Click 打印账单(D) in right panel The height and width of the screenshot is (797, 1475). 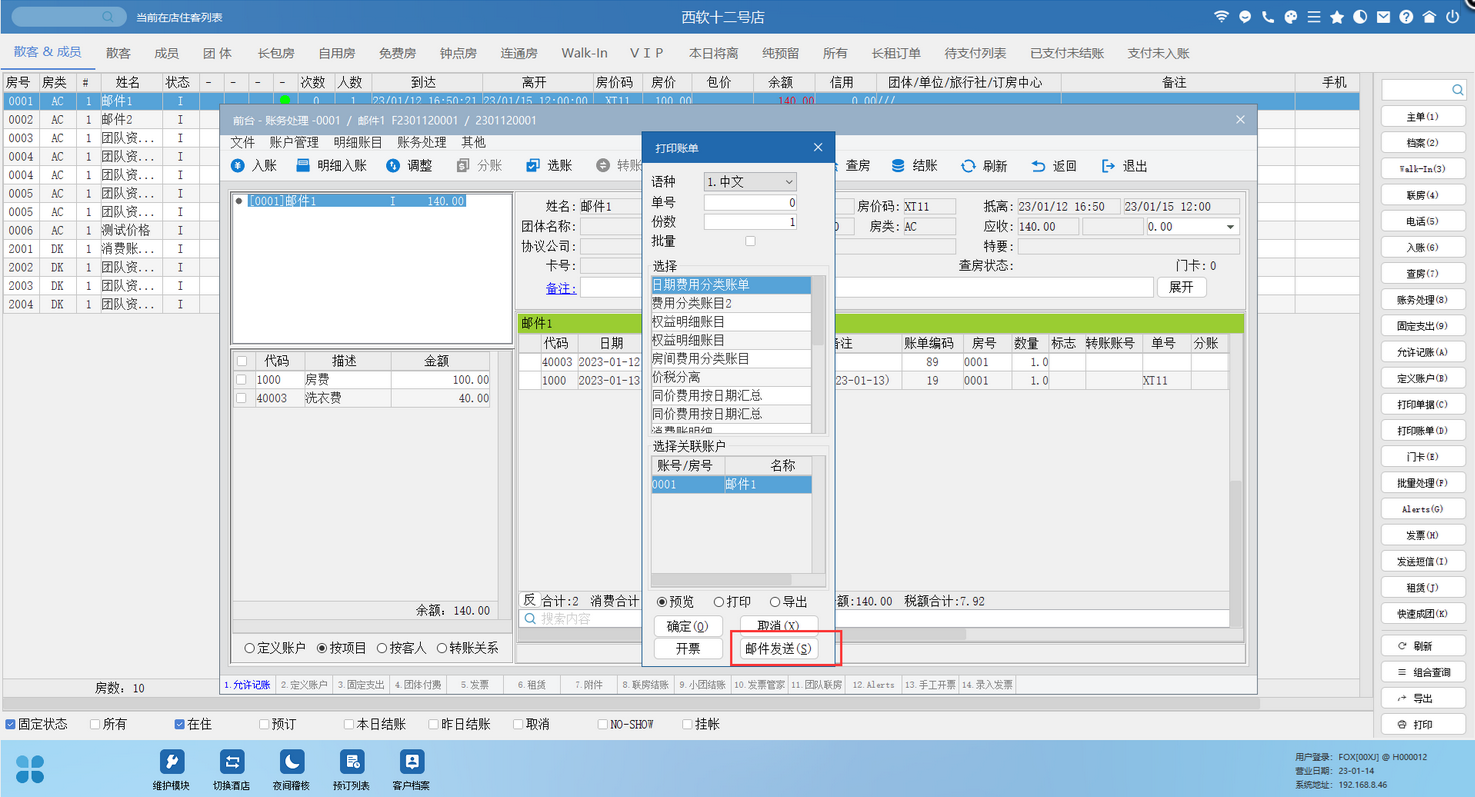pos(1422,430)
